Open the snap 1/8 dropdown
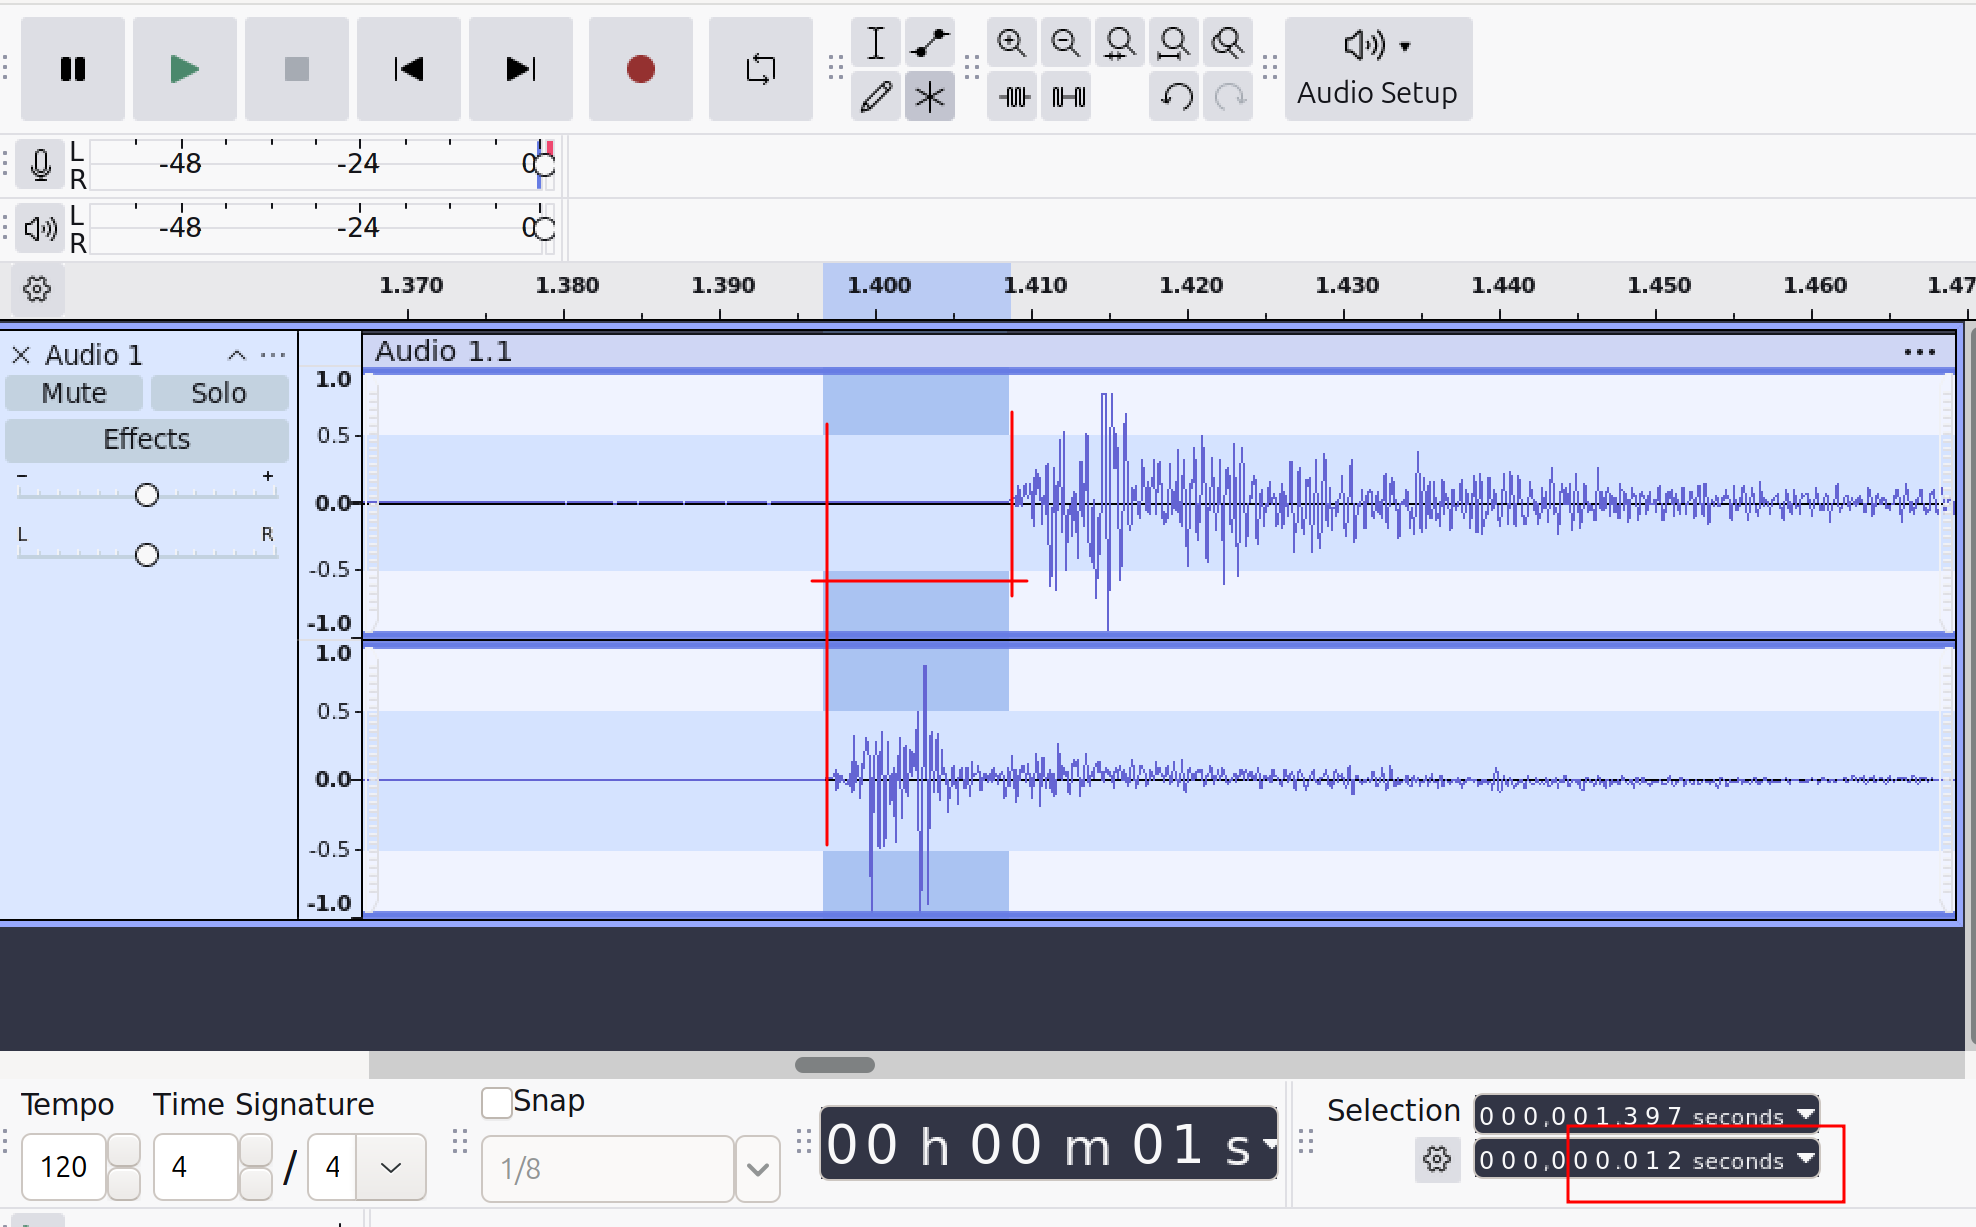This screenshot has height=1227, width=1976. tap(758, 1168)
